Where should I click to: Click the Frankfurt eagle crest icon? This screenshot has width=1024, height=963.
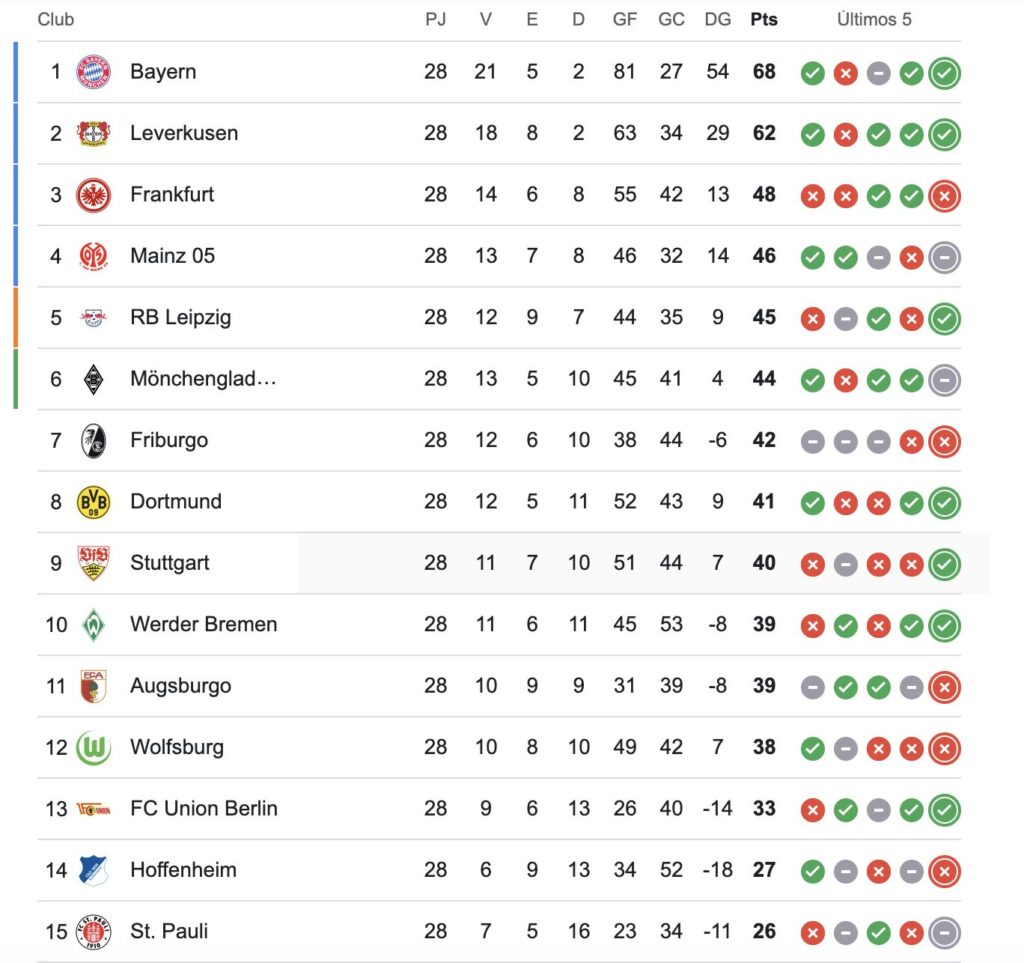point(93,195)
